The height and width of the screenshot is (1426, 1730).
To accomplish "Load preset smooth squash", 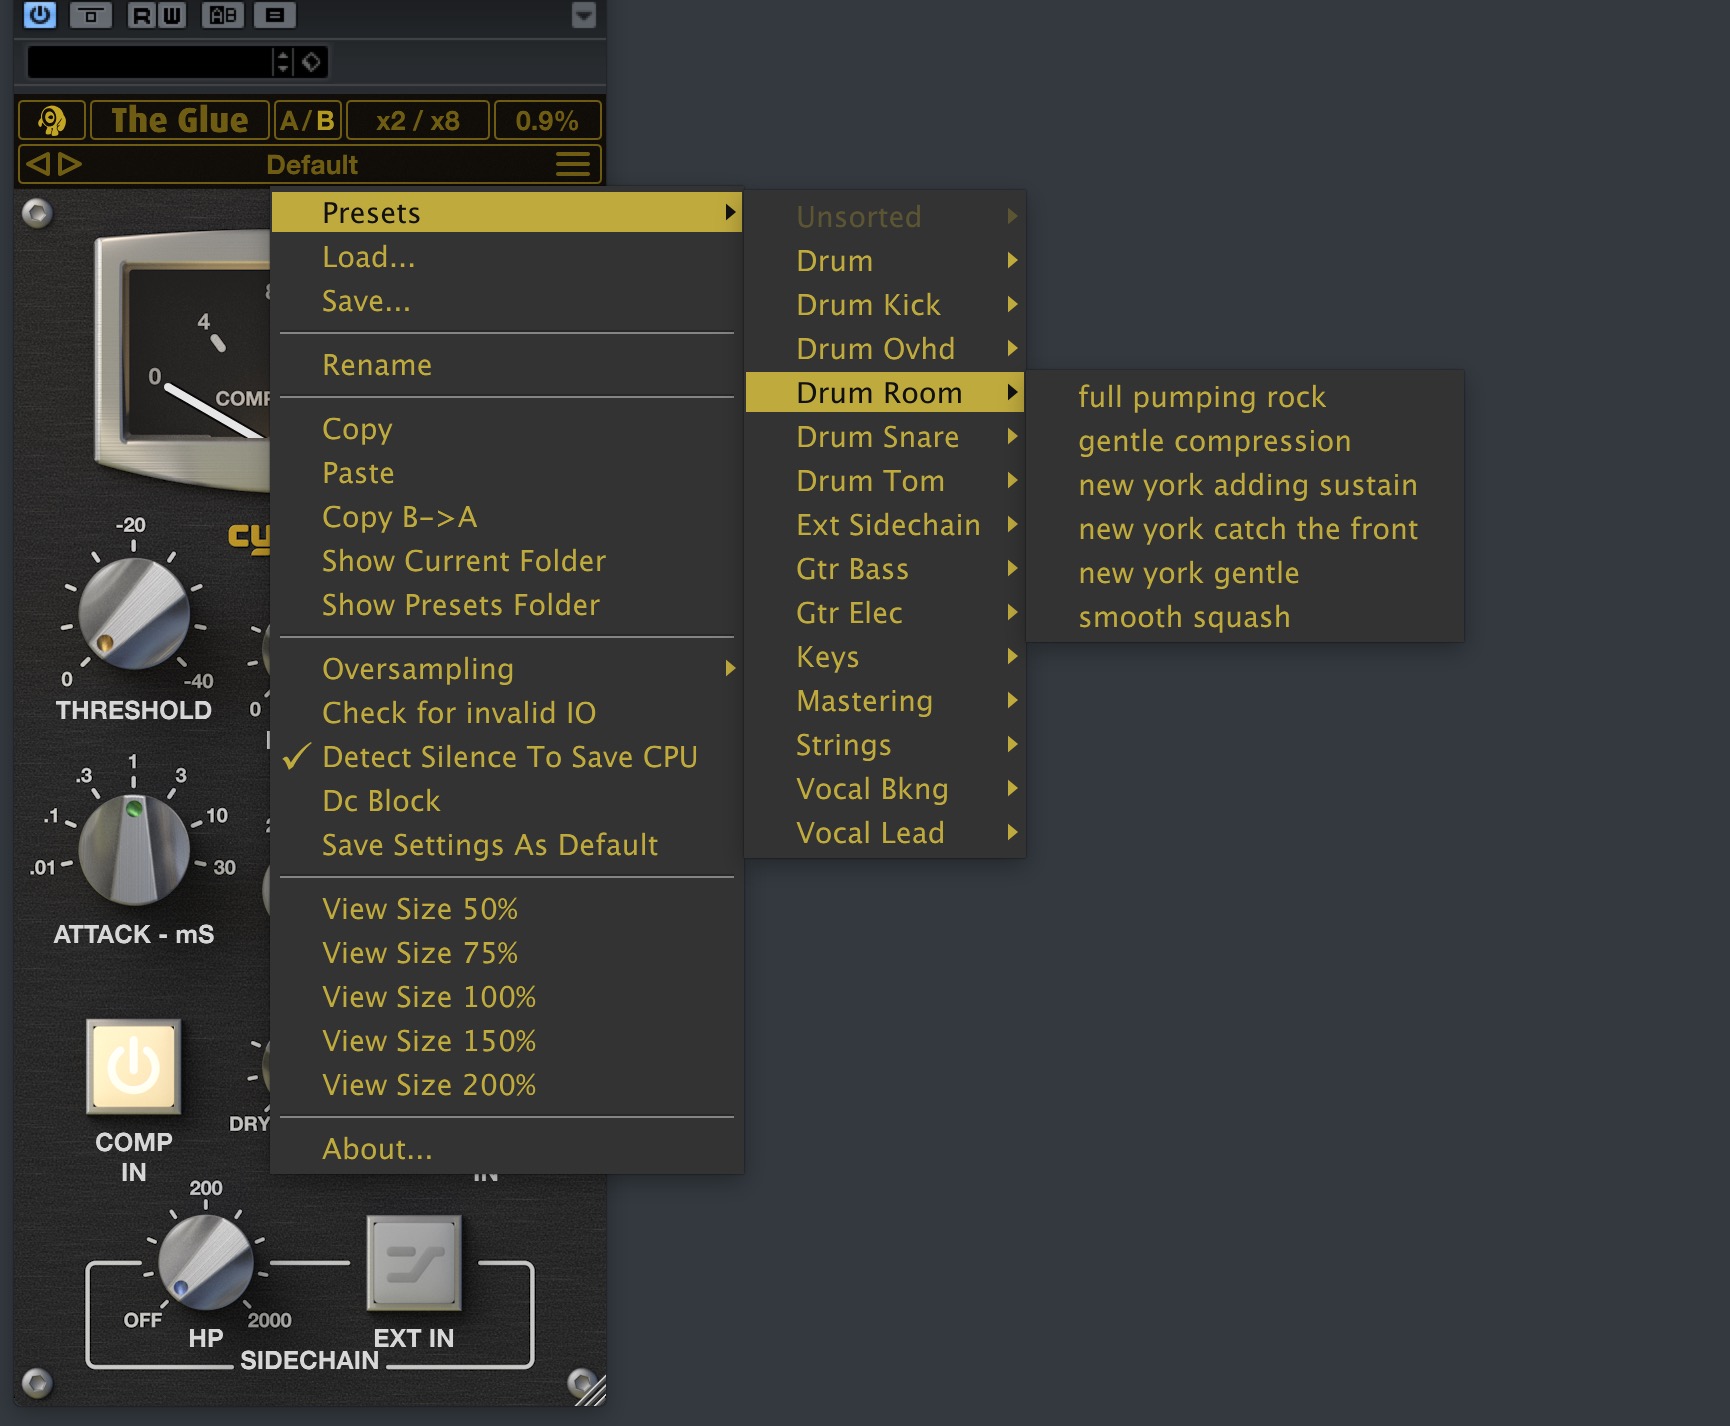I will tap(1245, 617).
